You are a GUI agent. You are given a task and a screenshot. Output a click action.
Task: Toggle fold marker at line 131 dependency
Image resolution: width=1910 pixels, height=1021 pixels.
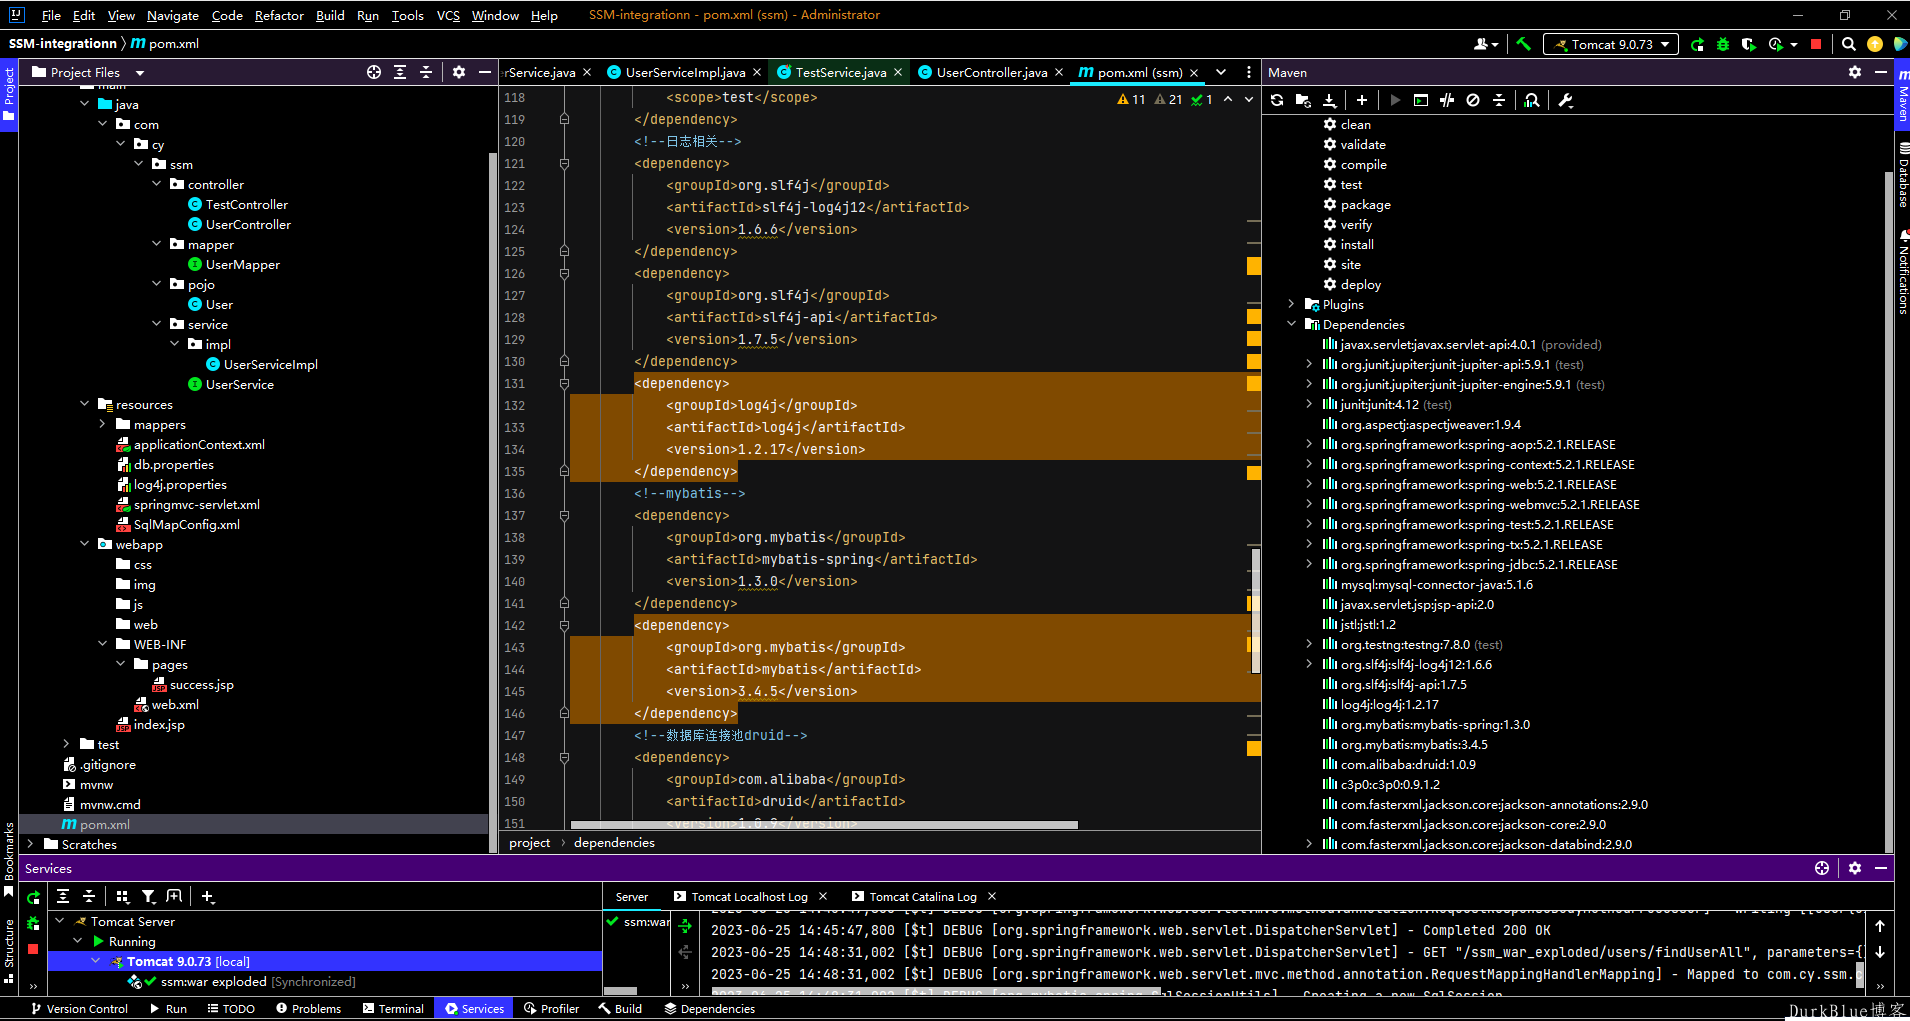[564, 384]
